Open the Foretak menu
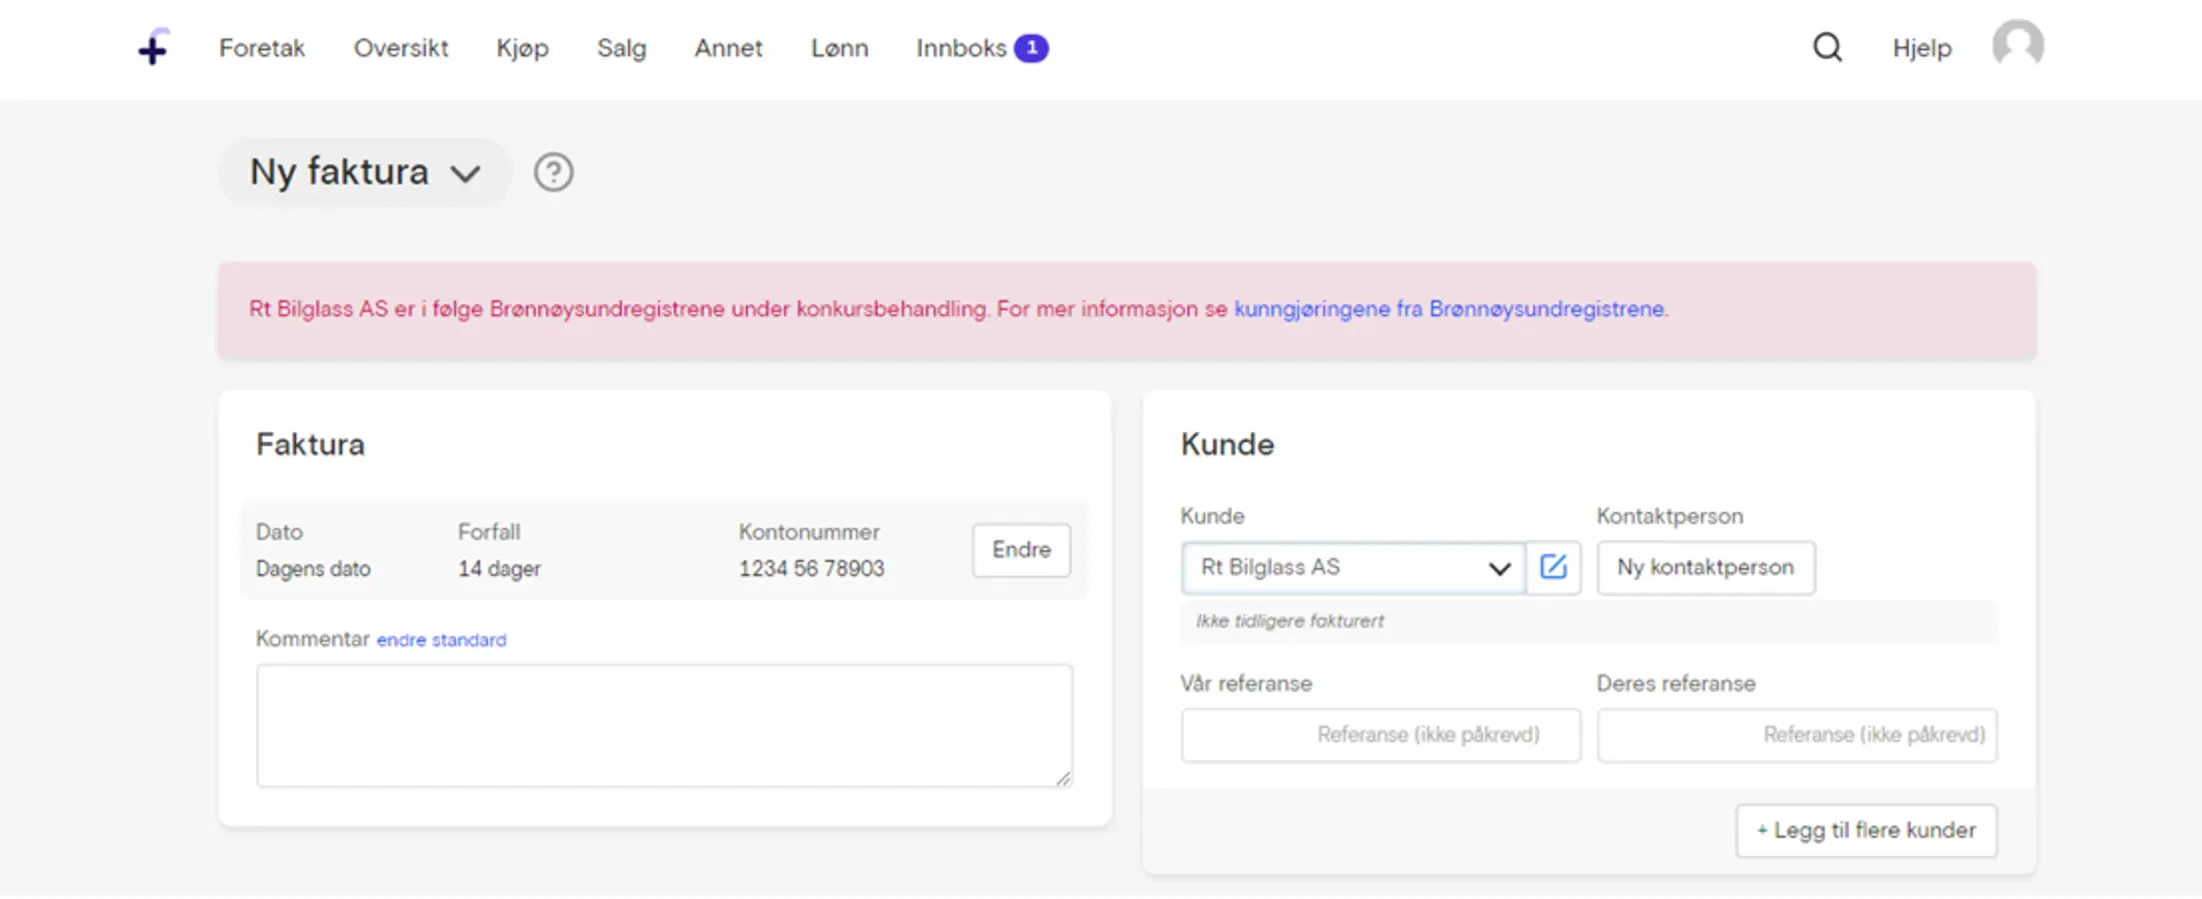The width and height of the screenshot is (2202, 899). click(x=262, y=48)
